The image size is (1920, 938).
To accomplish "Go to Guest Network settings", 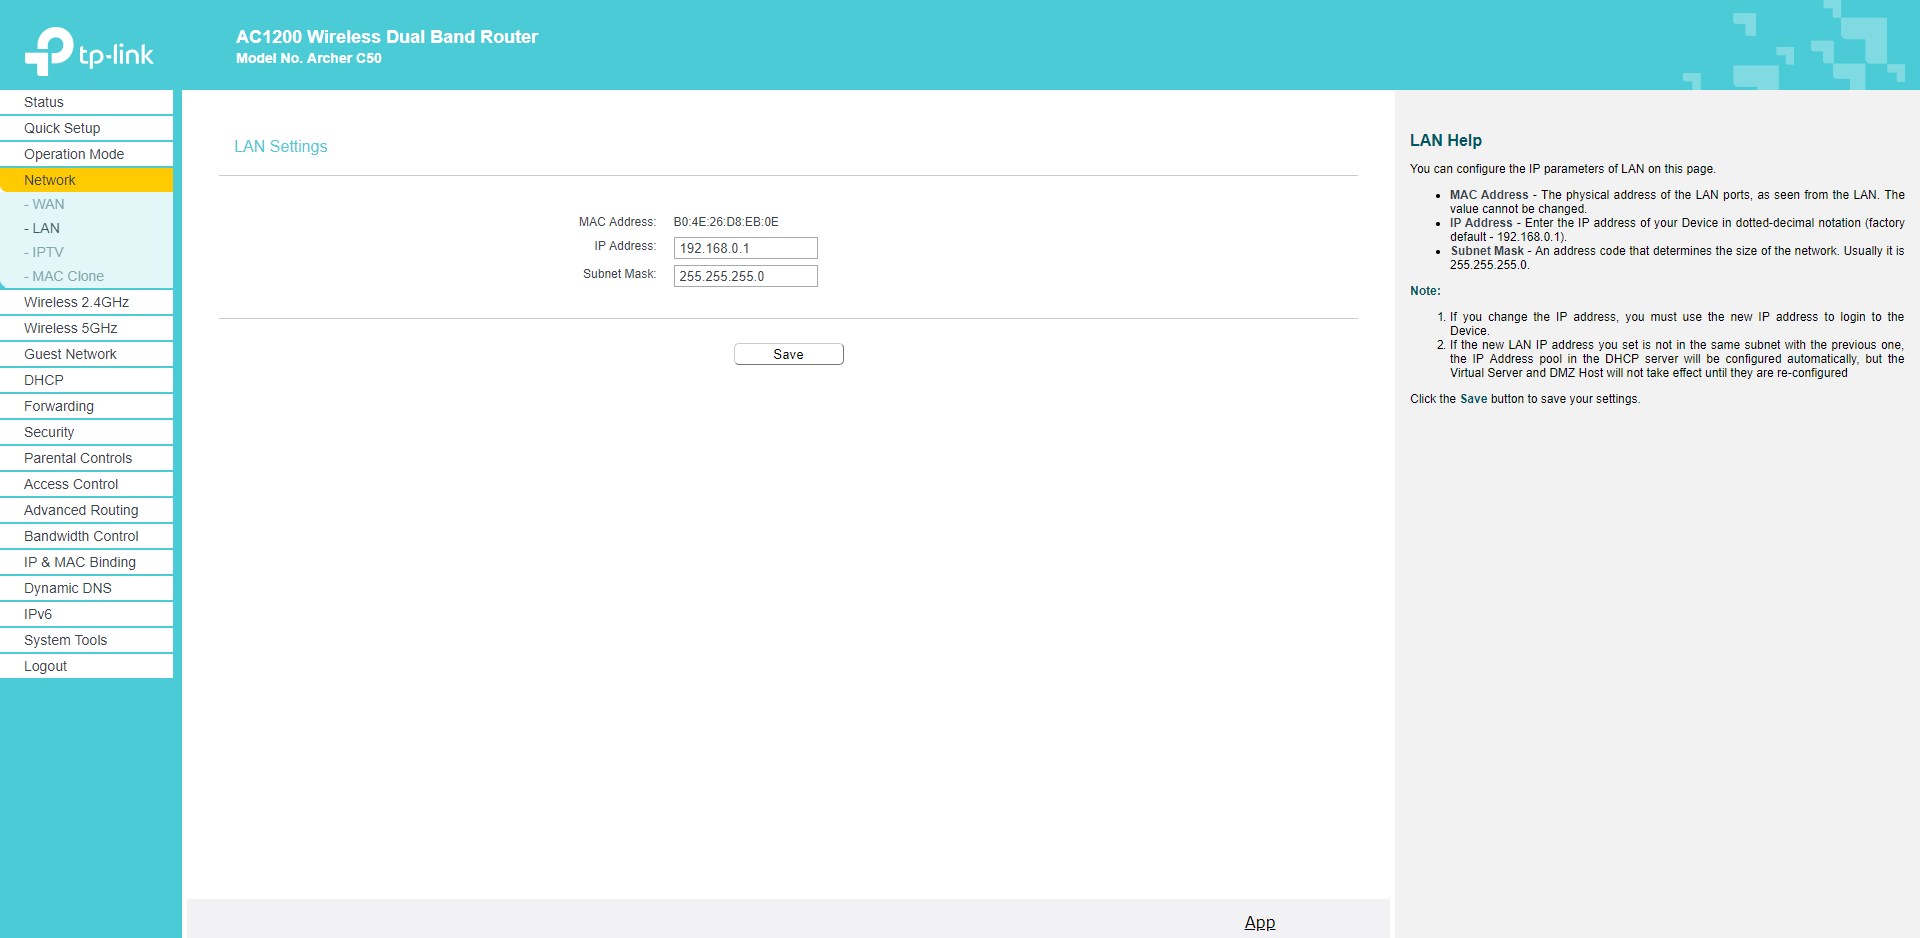I will point(70,354).
